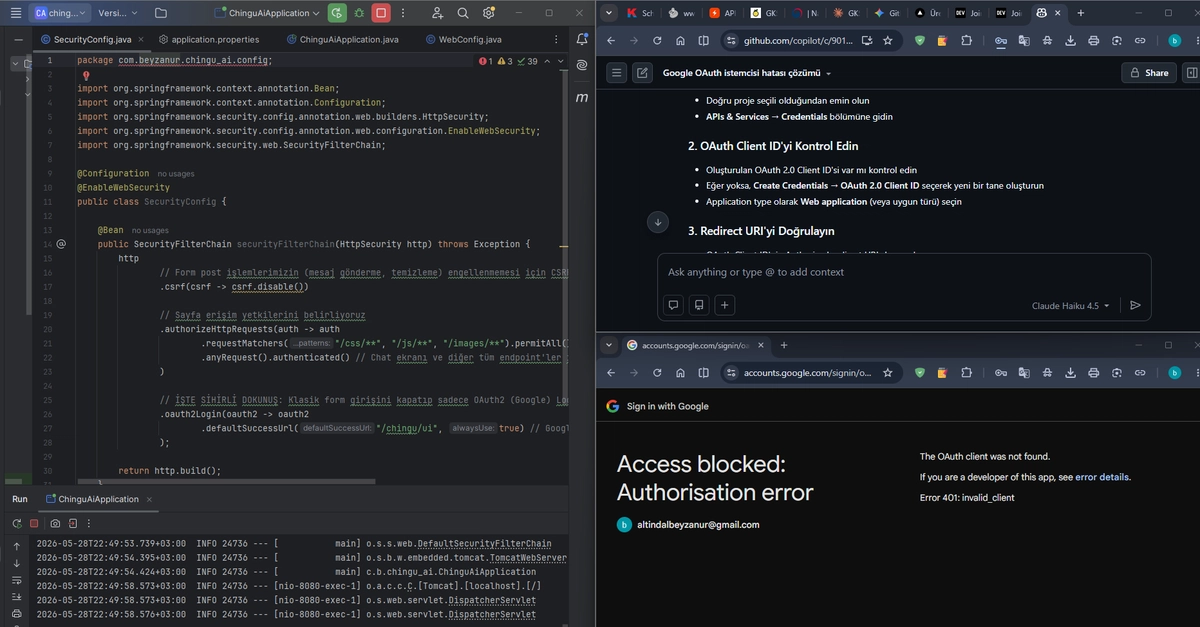
Task: Select the accounts.google.com browser tab
Action: click(x=693, y=345)
